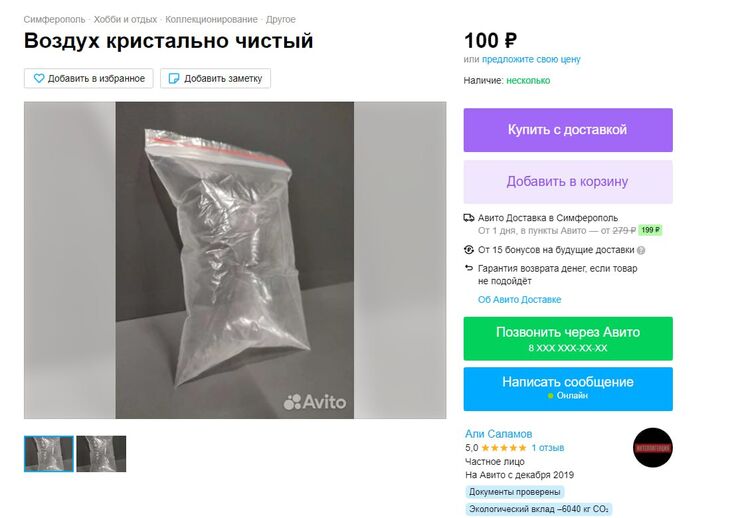Image resolution: width=730 pixels, height=518 pixels.
Task: Open seller profile Али Саламов
Action: 499,434
